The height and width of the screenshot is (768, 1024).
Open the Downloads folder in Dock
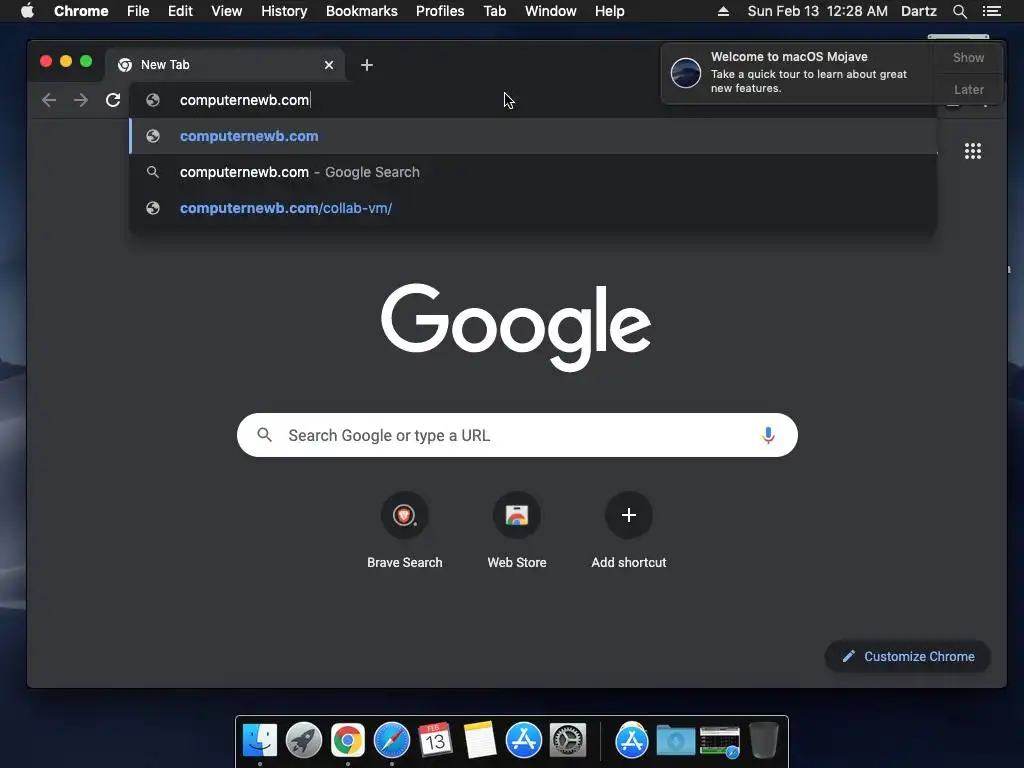[675, 741]
